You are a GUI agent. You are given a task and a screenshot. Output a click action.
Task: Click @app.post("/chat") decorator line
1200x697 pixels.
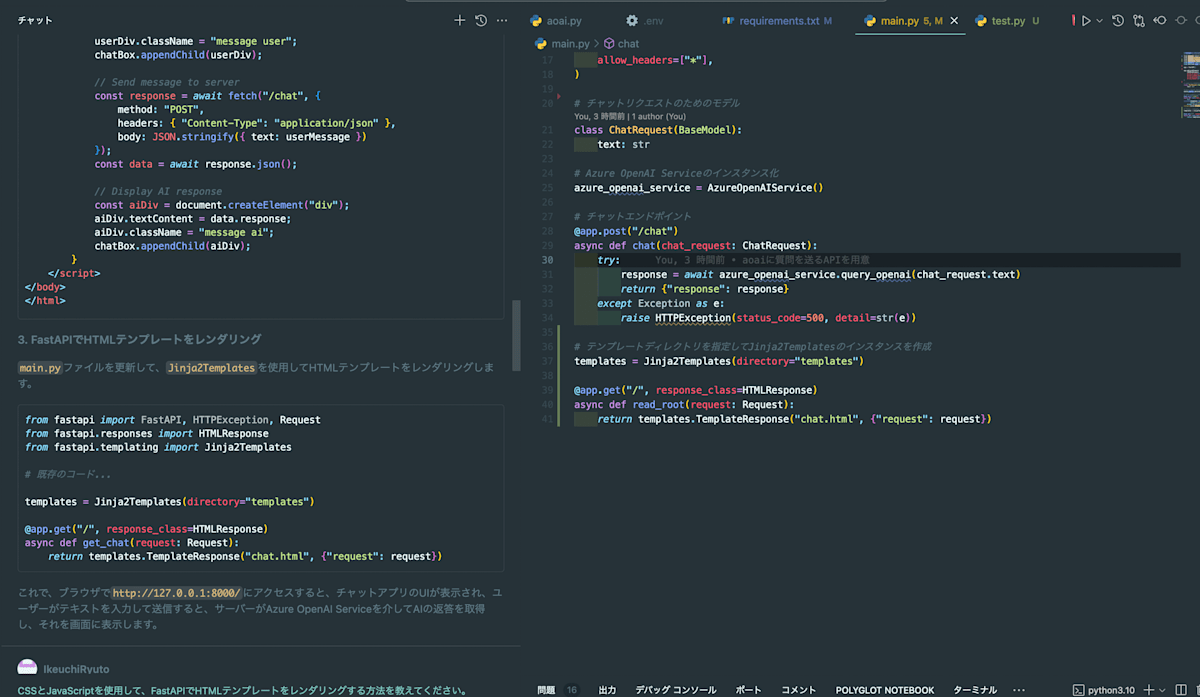point(626,231)
